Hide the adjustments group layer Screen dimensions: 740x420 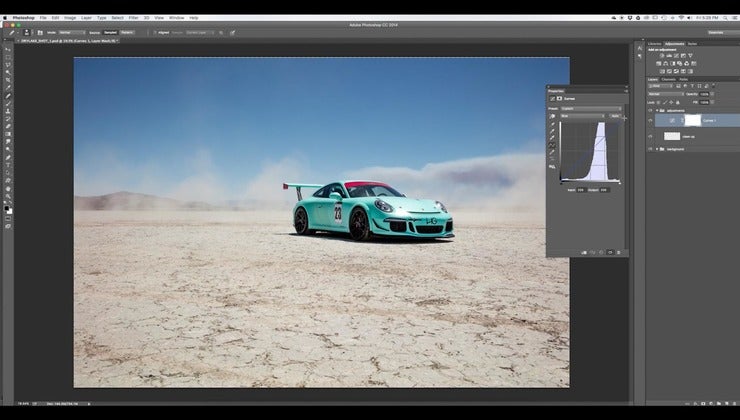pyautogui.click(x=650, y=110)
